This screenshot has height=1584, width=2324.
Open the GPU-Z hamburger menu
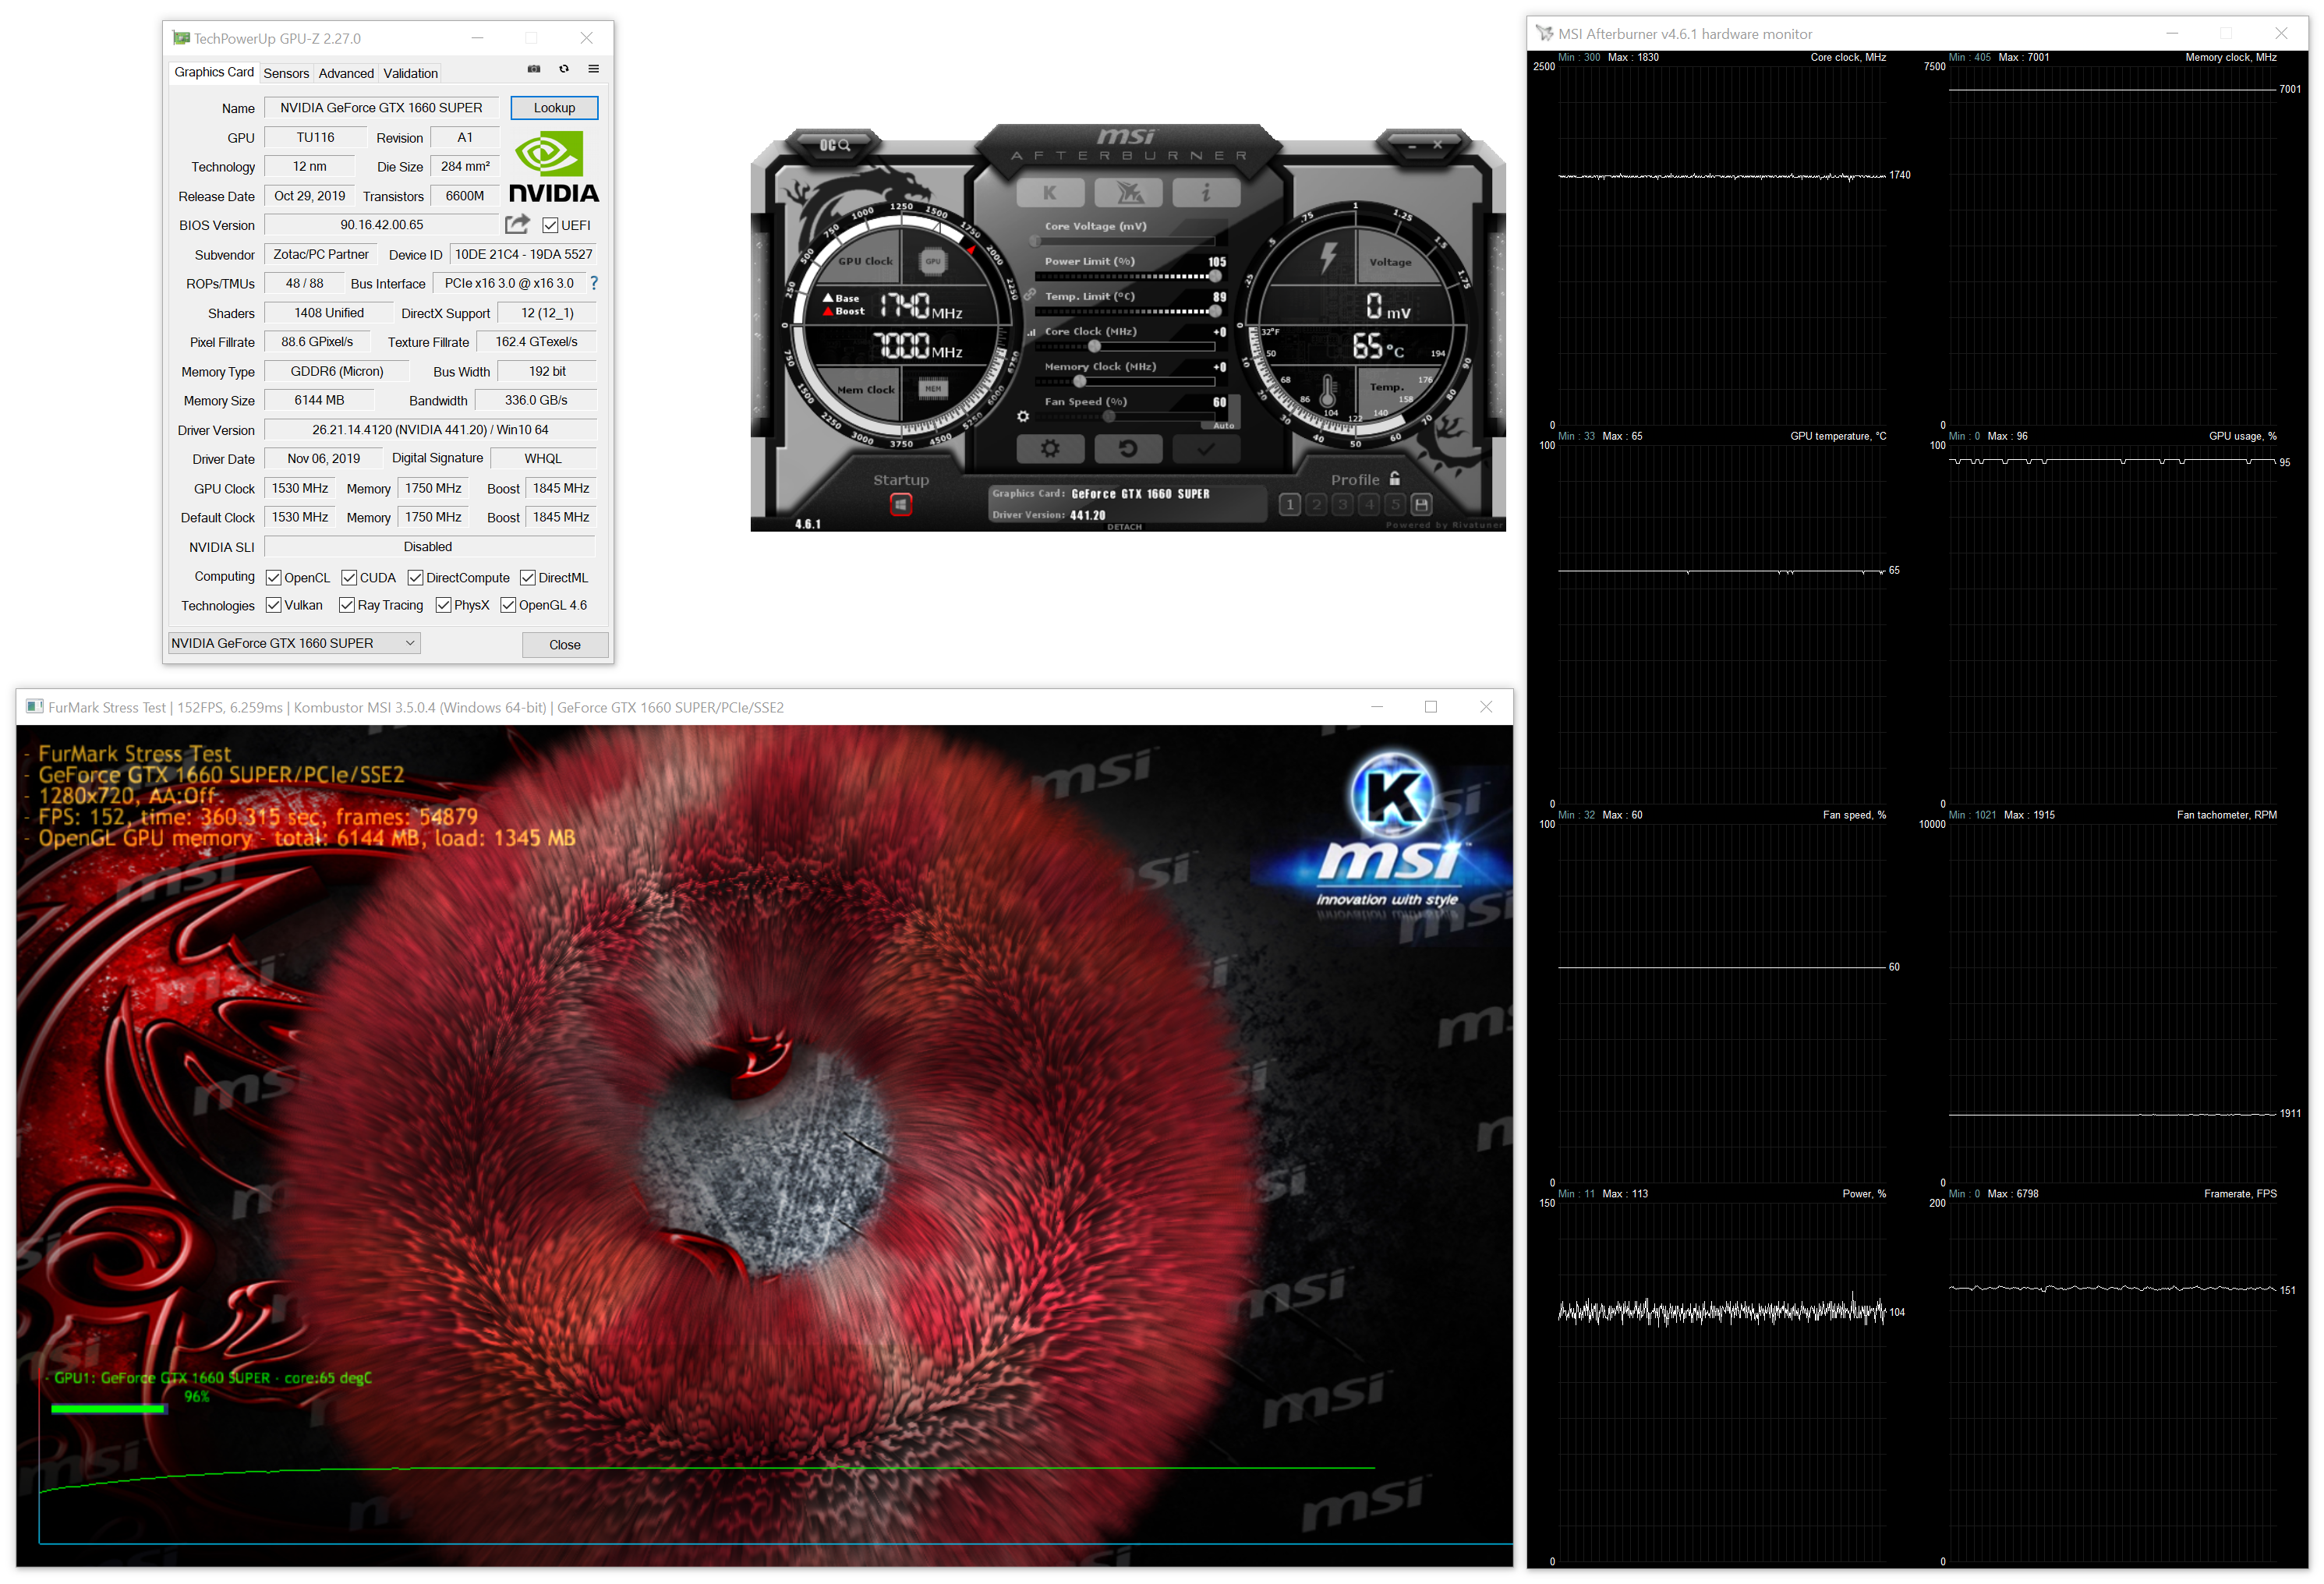[594, 68]
